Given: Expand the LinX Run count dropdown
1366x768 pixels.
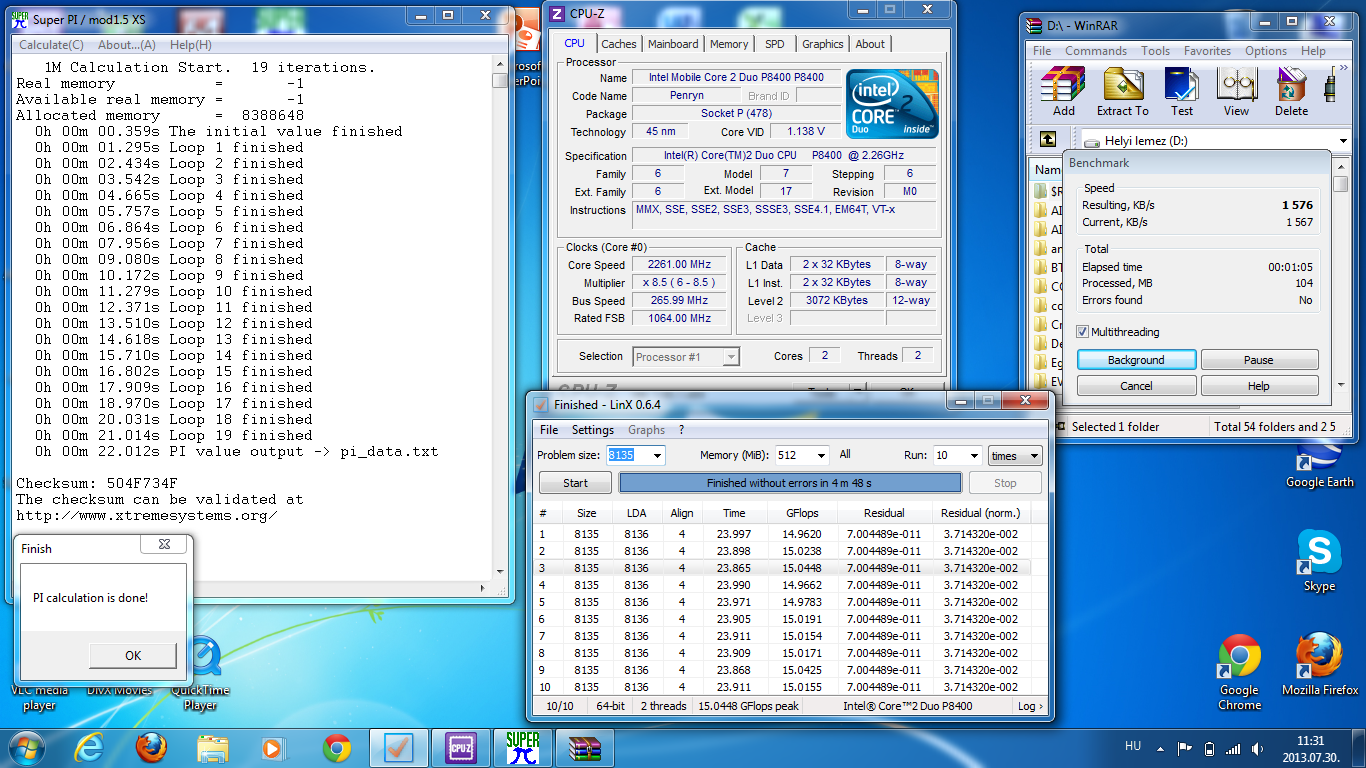Looking at the screenshot, I should [x=973, y=455].
